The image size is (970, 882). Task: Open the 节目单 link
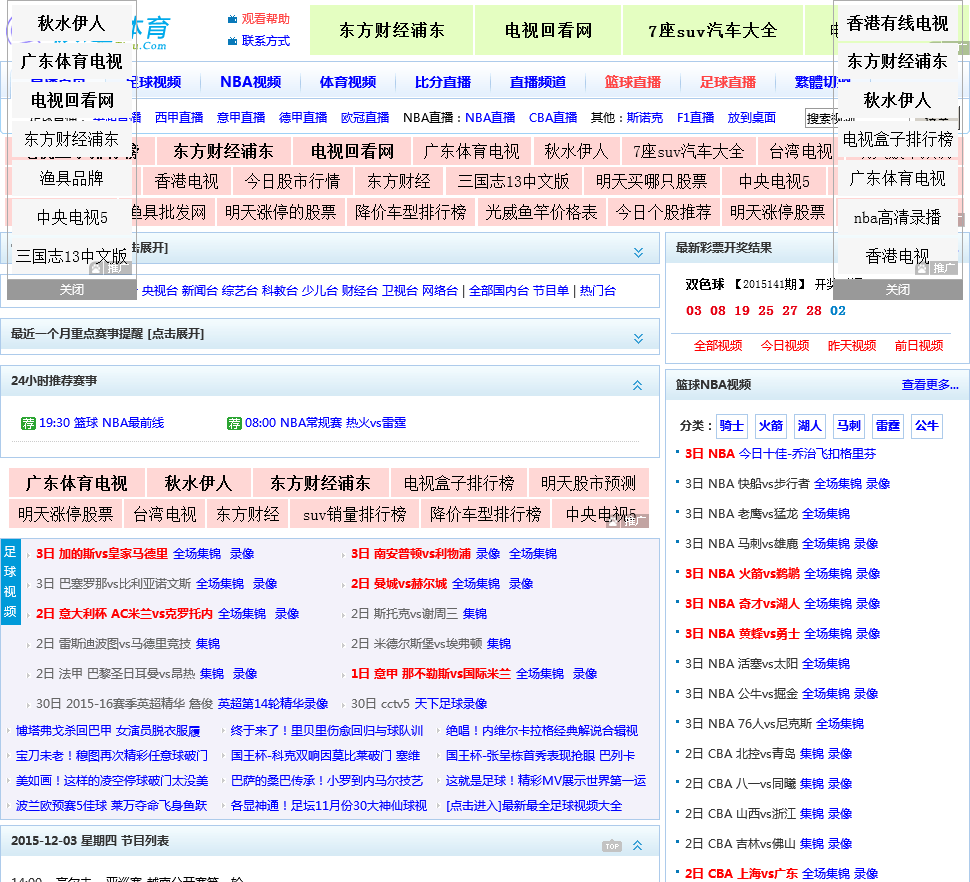pos(551,291)
